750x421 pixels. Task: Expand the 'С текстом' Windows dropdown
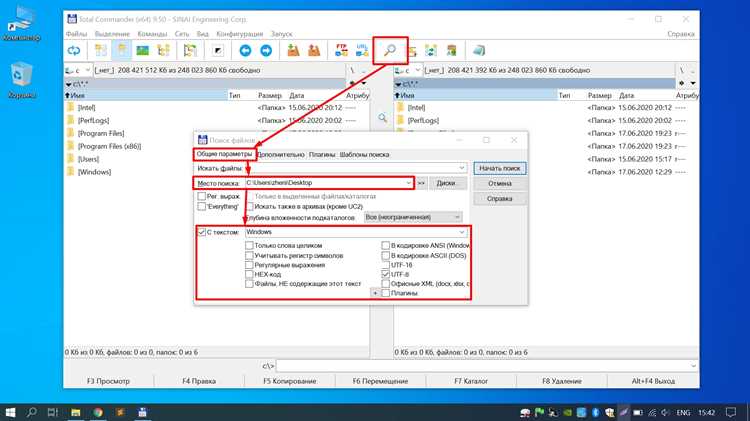click(462, 232)
